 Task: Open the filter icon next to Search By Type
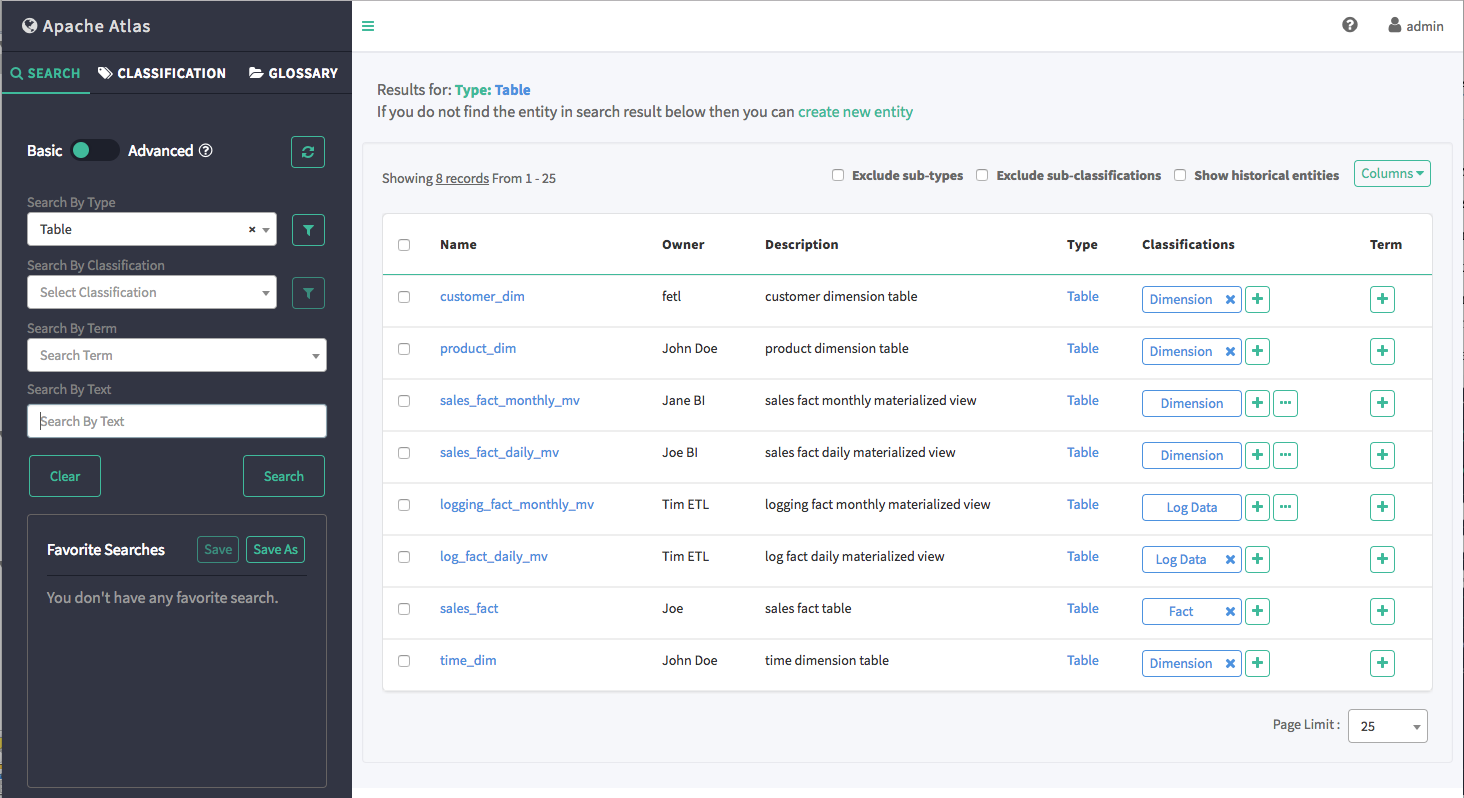click(308, 230)
